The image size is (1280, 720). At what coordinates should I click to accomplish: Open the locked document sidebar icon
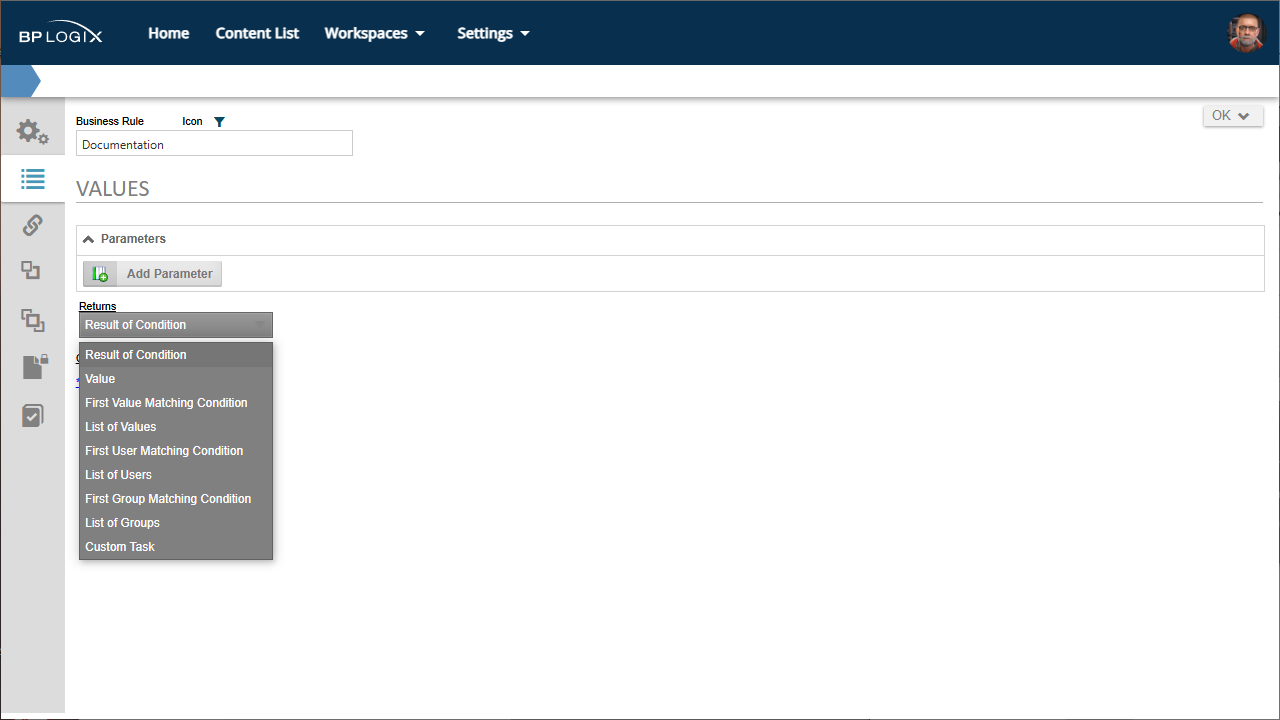point(34,367)
